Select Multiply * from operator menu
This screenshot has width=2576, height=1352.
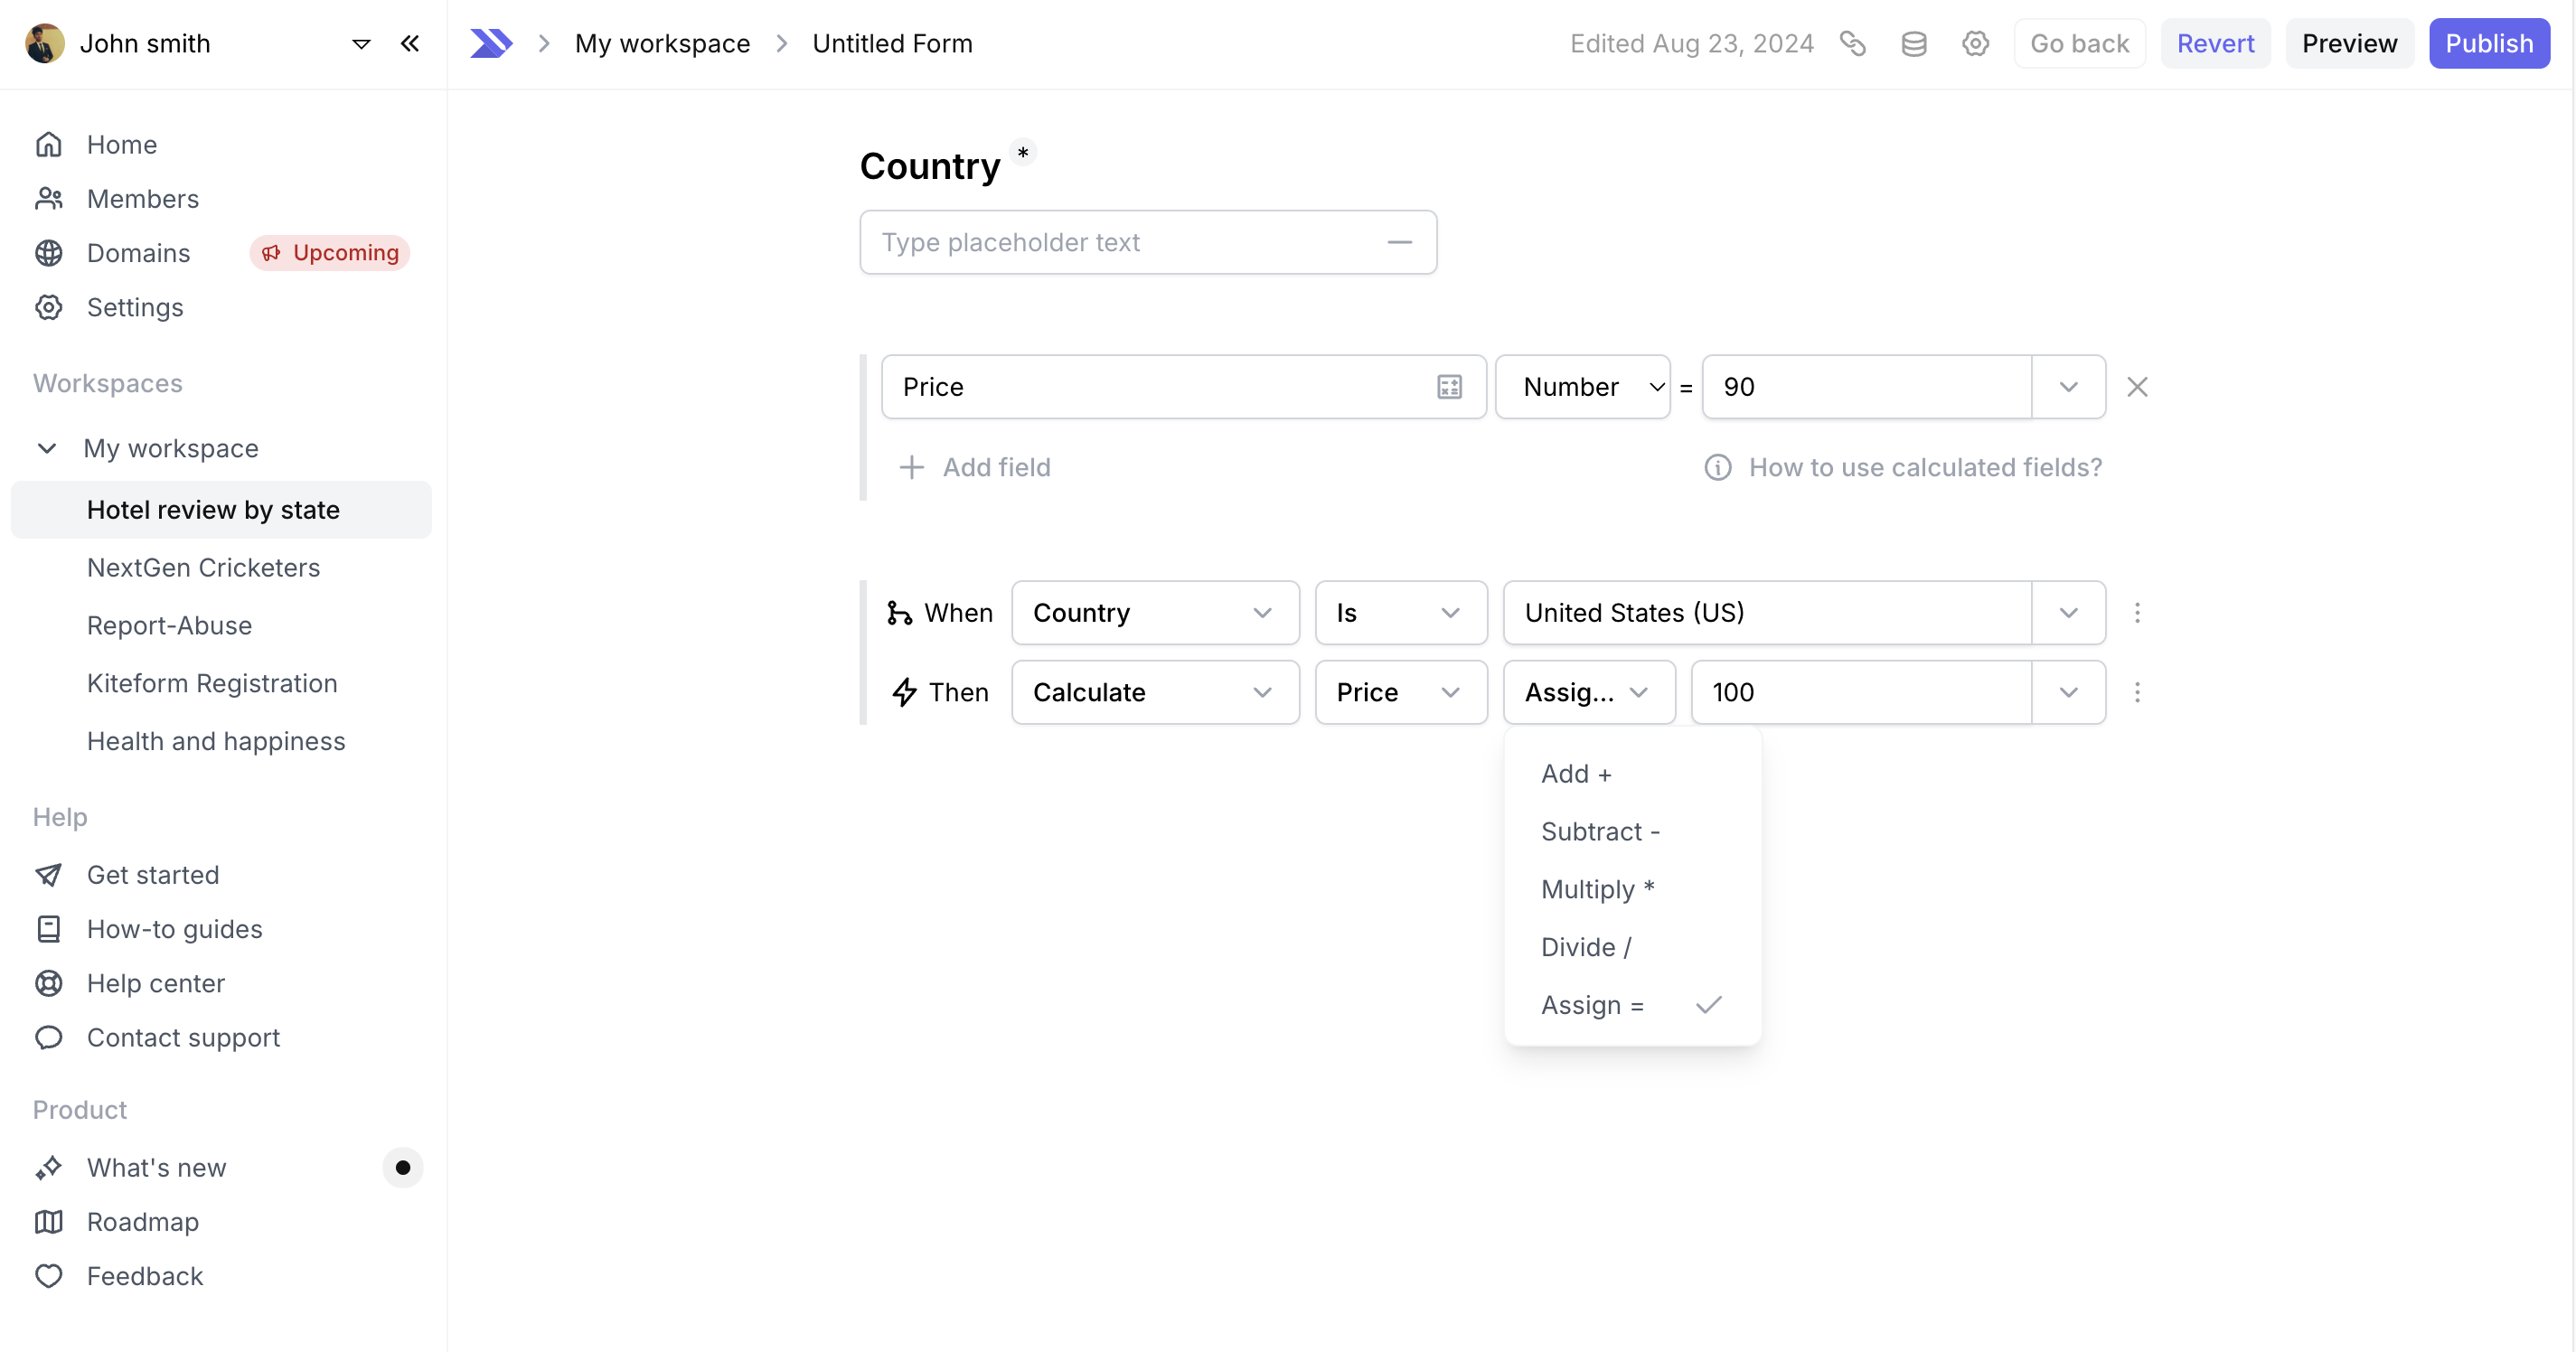[1597, 889]
